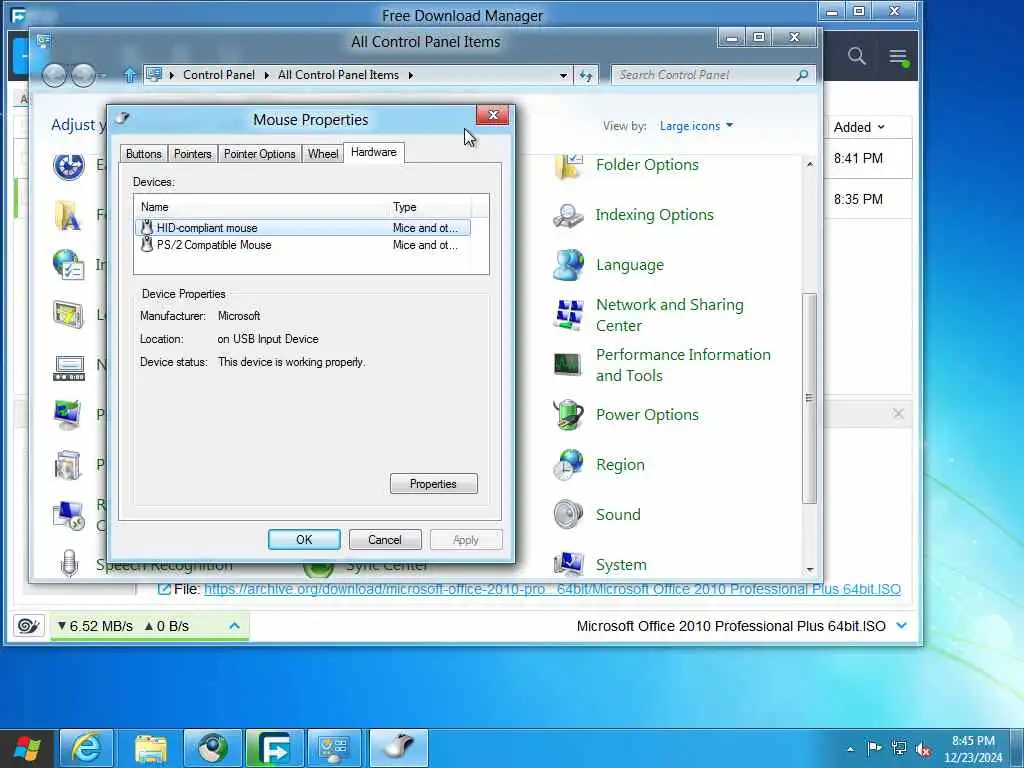Open Indexing Options icon

(568, 215)
